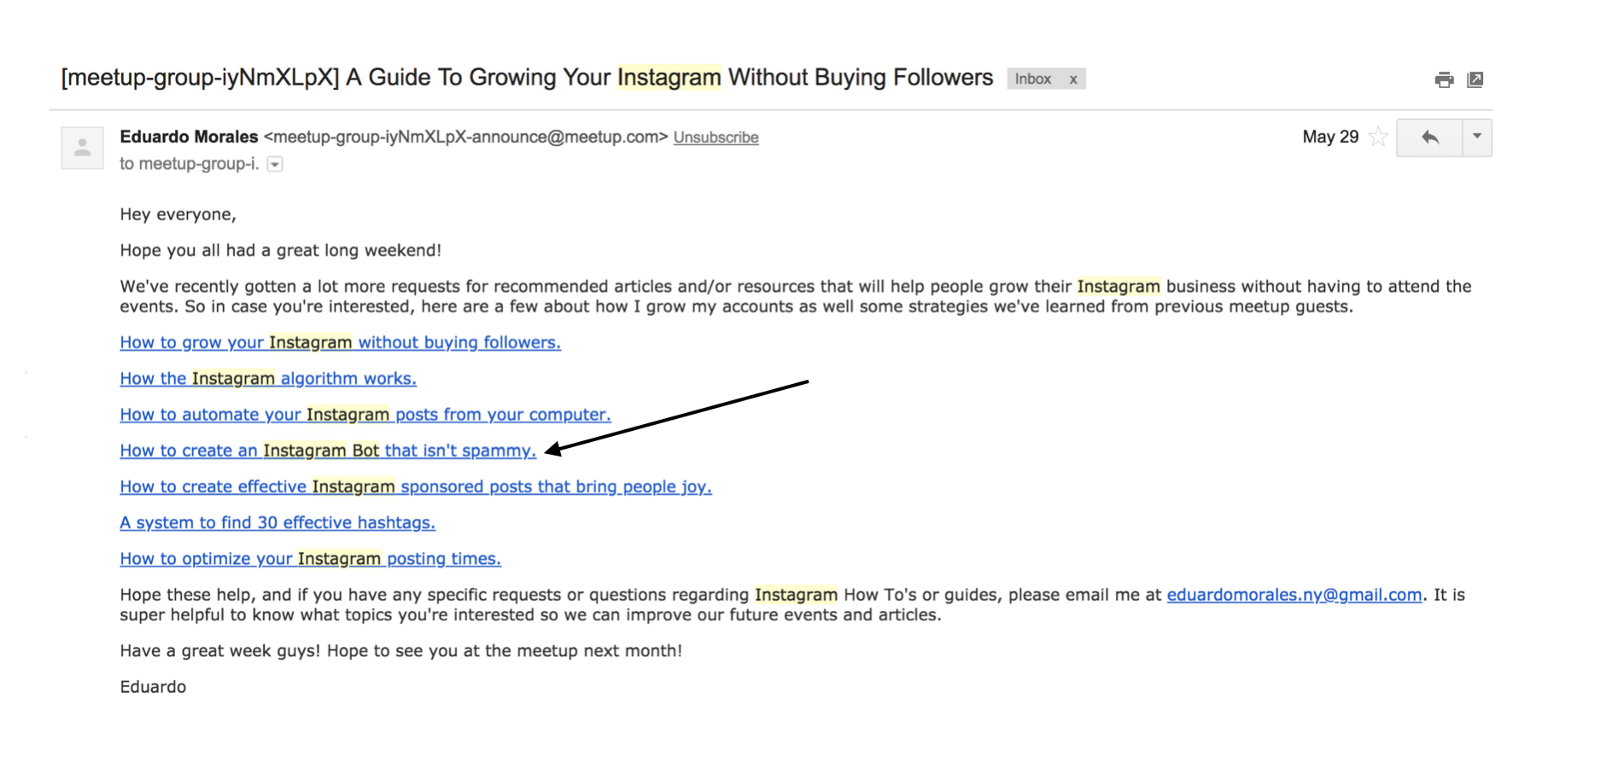Viewport: 1600px width, 761px height.
Task: Open email in a new window
Action: click(1475, 80)
